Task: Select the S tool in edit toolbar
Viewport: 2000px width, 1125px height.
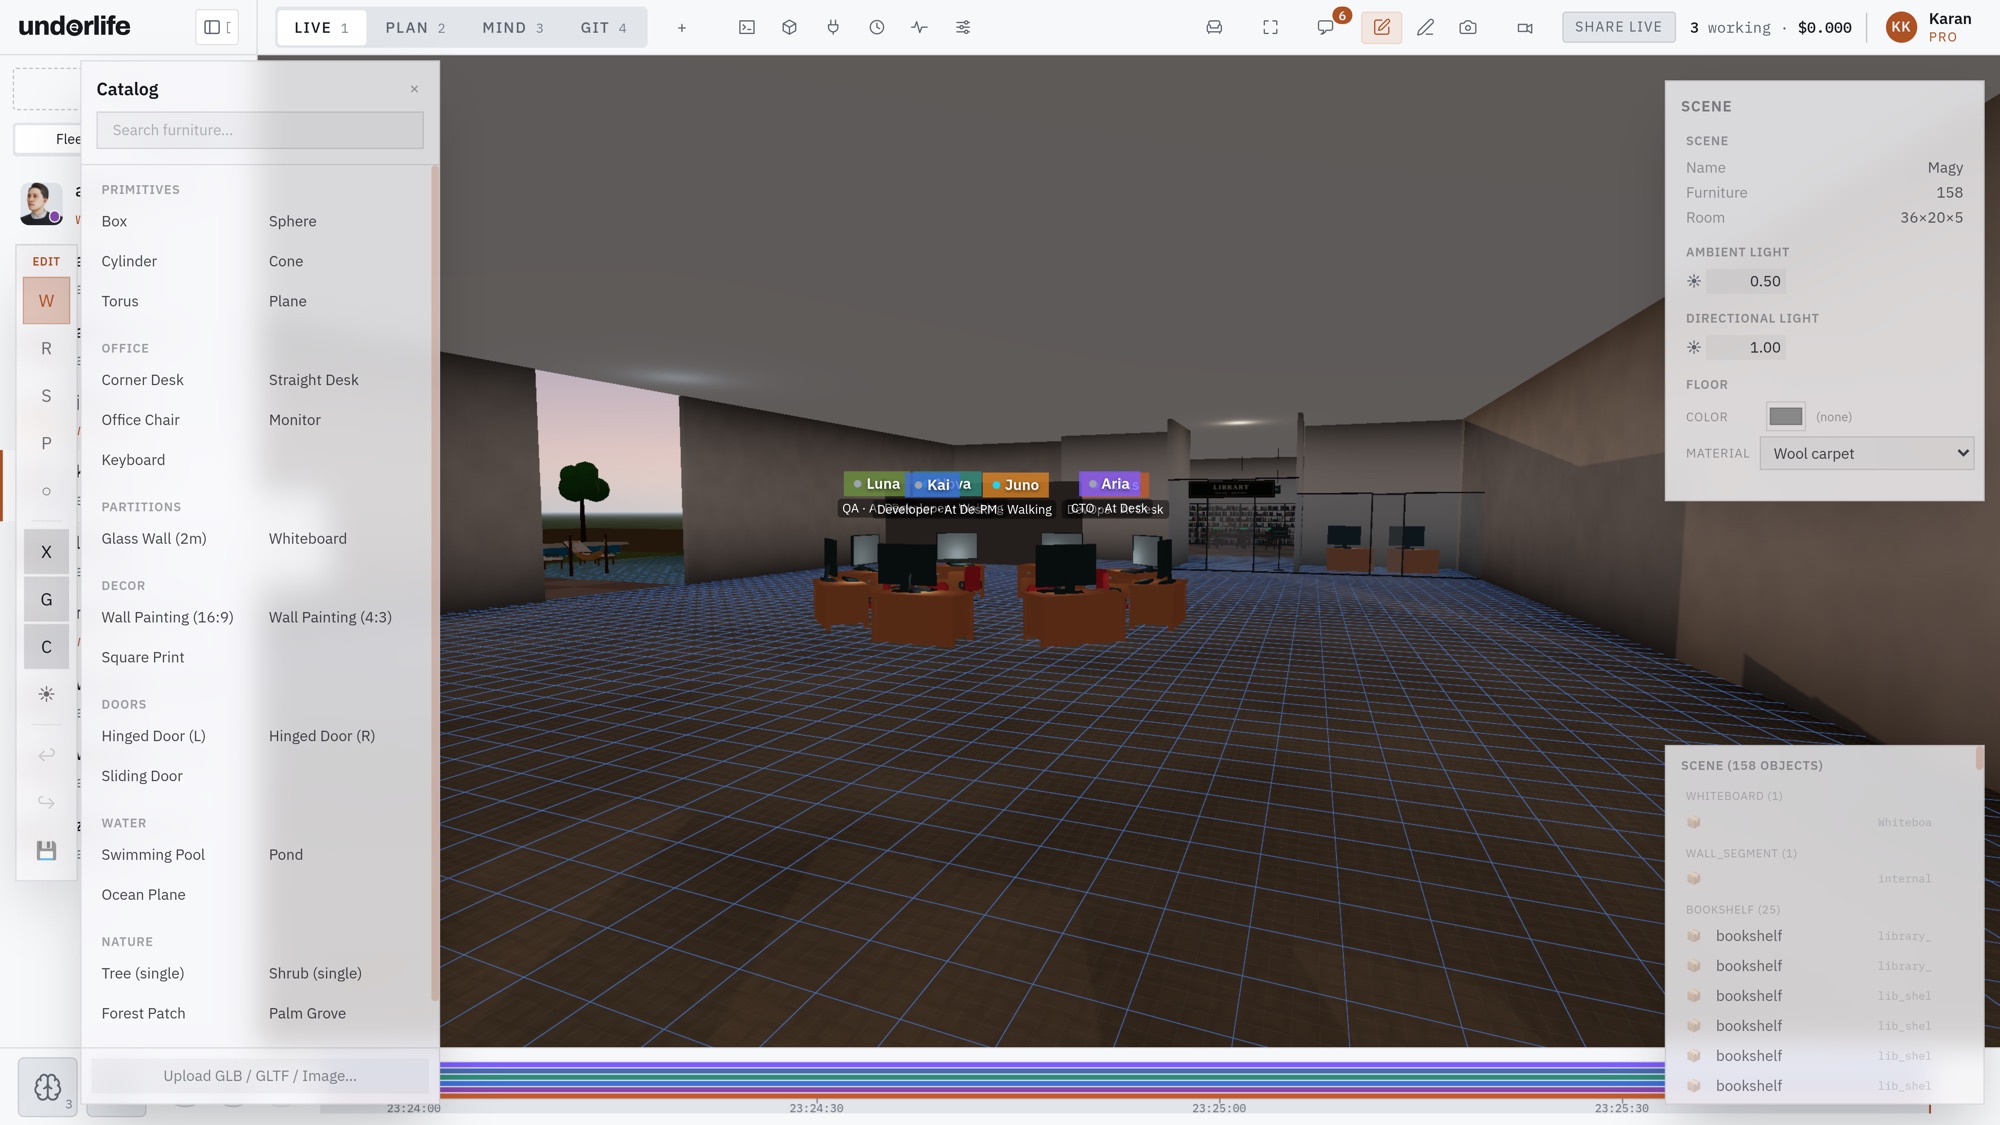Action: (x=46, y=396)
